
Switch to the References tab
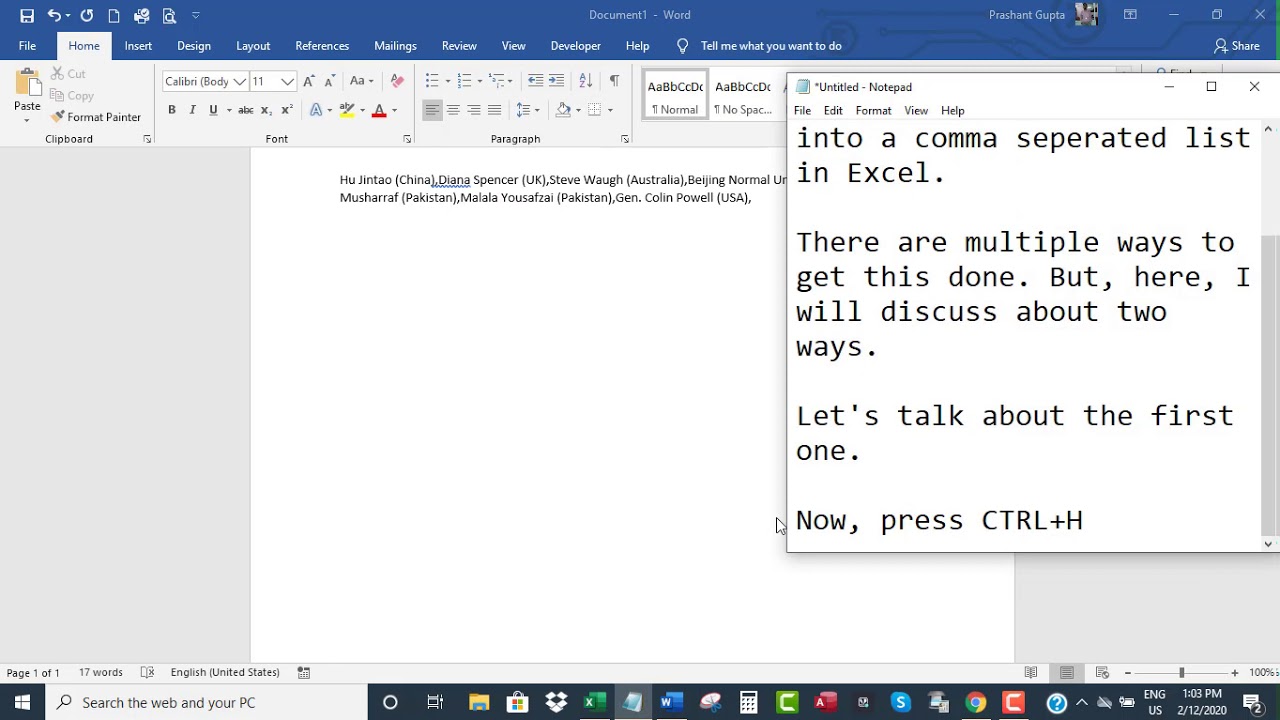(322, 46)
